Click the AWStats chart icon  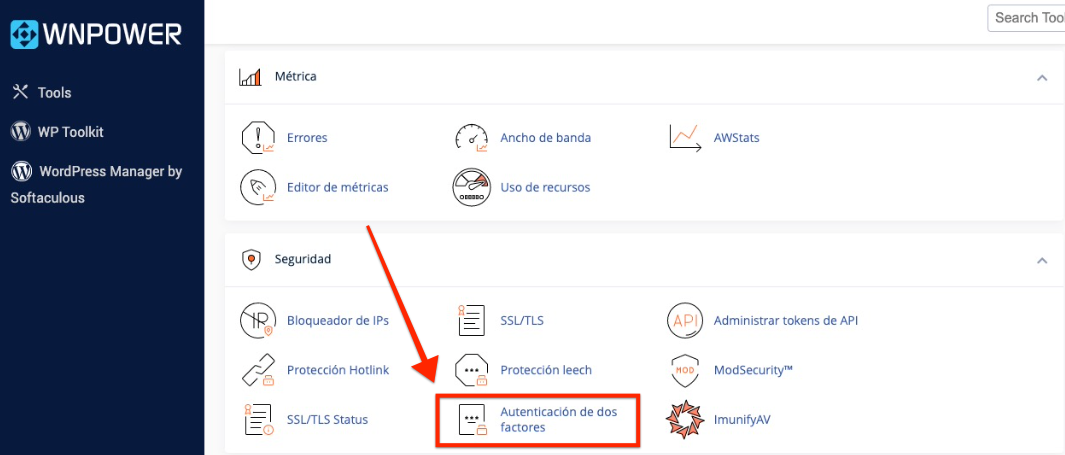685,137
